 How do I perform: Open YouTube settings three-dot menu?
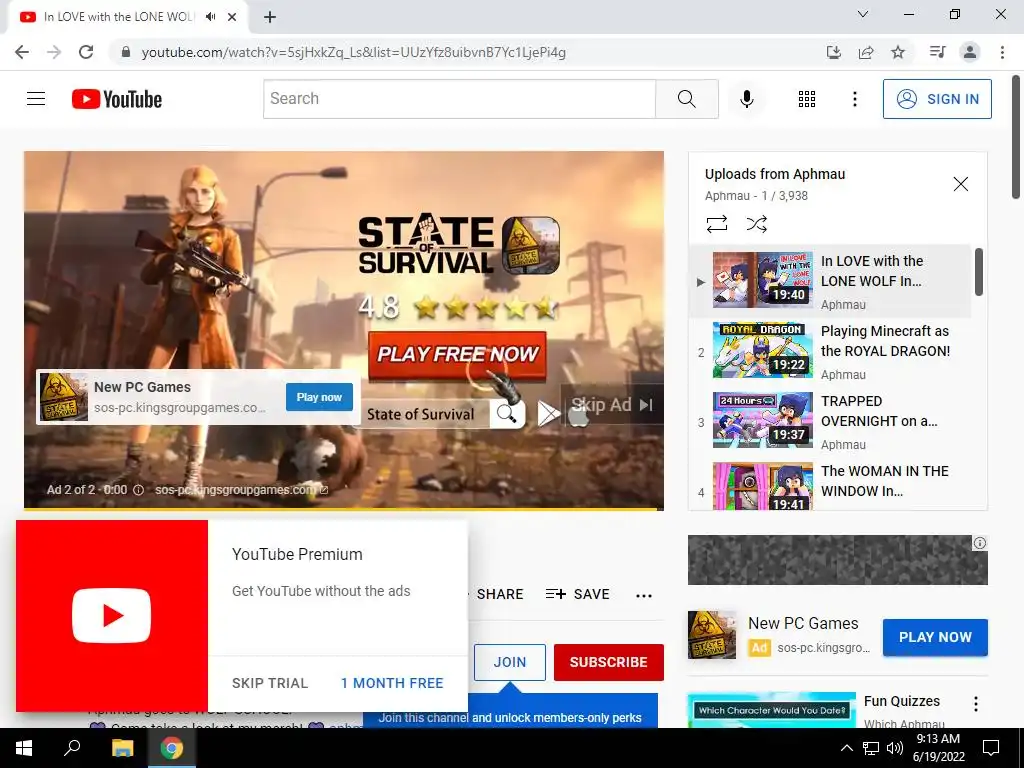click(x=854, y=99)
